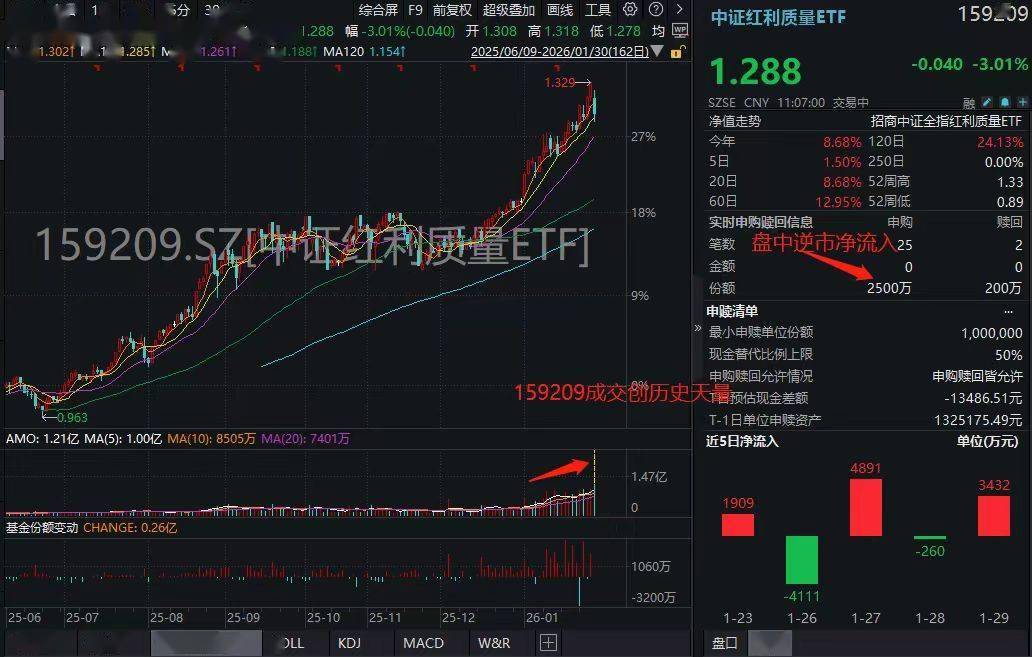This screenshot has height=657, width=1032.
Task: Click 招商中证全指红利质量ETF fund name
Action: (946, 121)
